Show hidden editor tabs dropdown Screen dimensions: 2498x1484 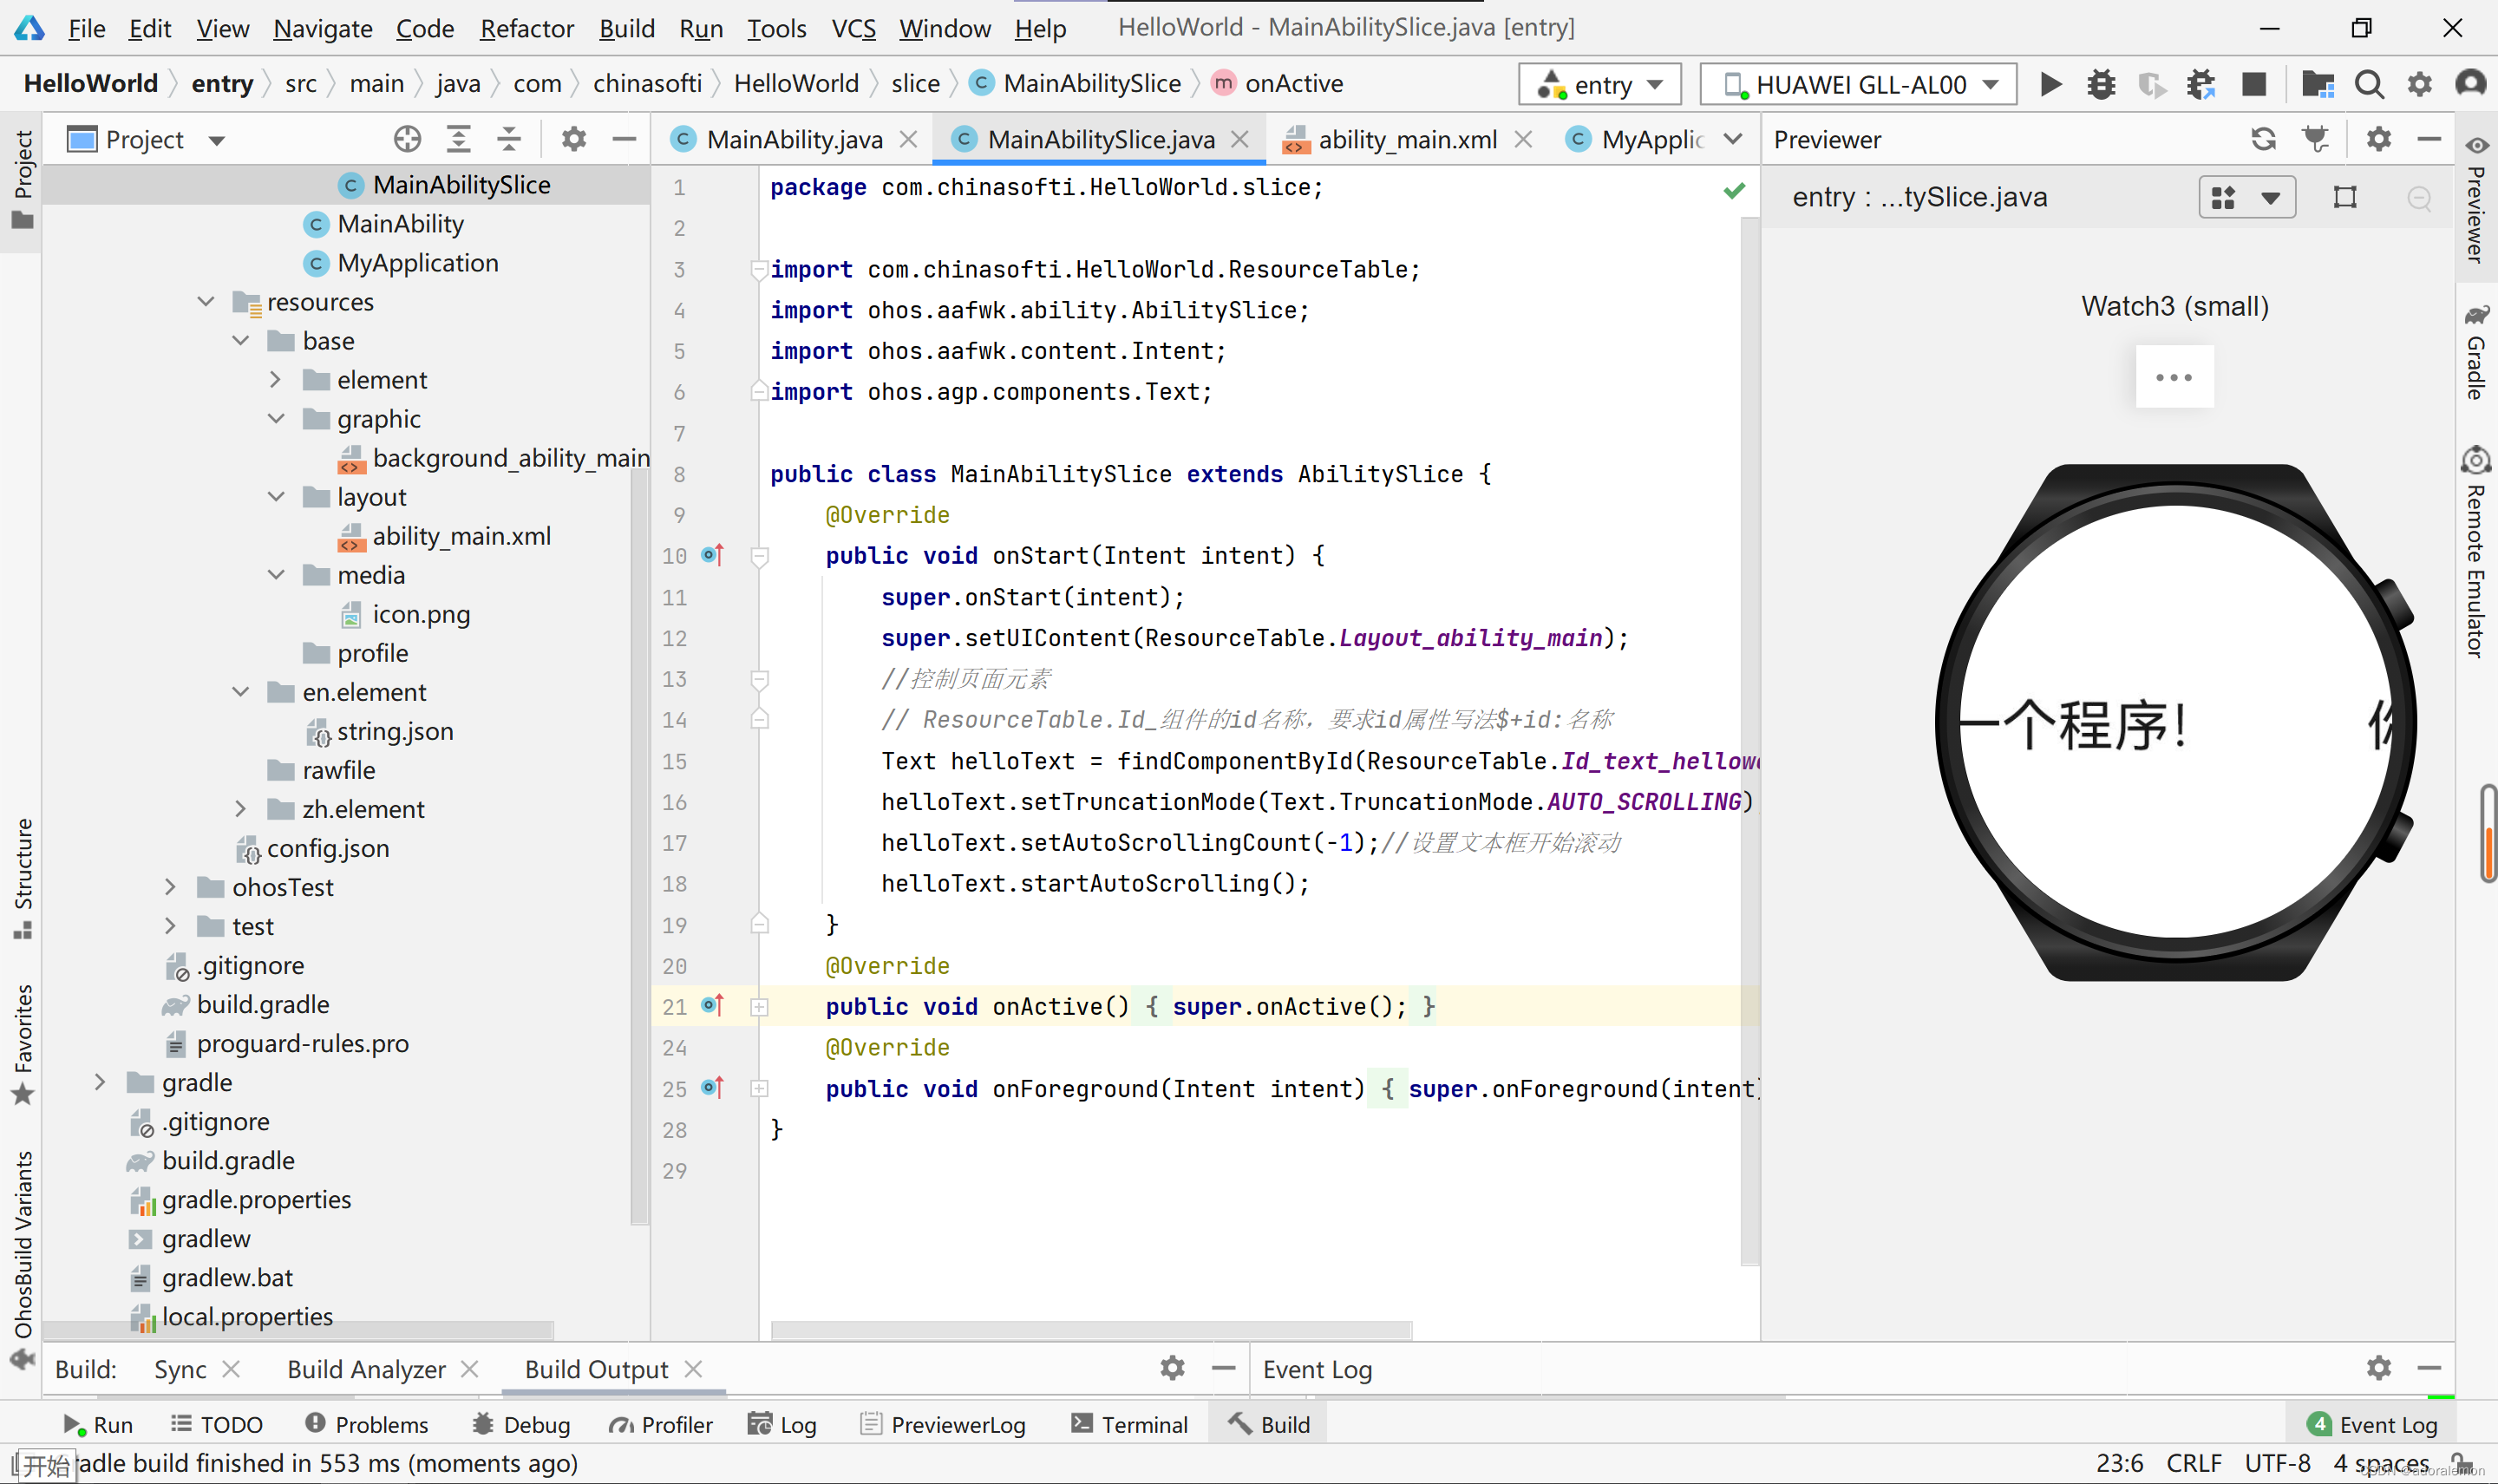tap(1733, 139)
